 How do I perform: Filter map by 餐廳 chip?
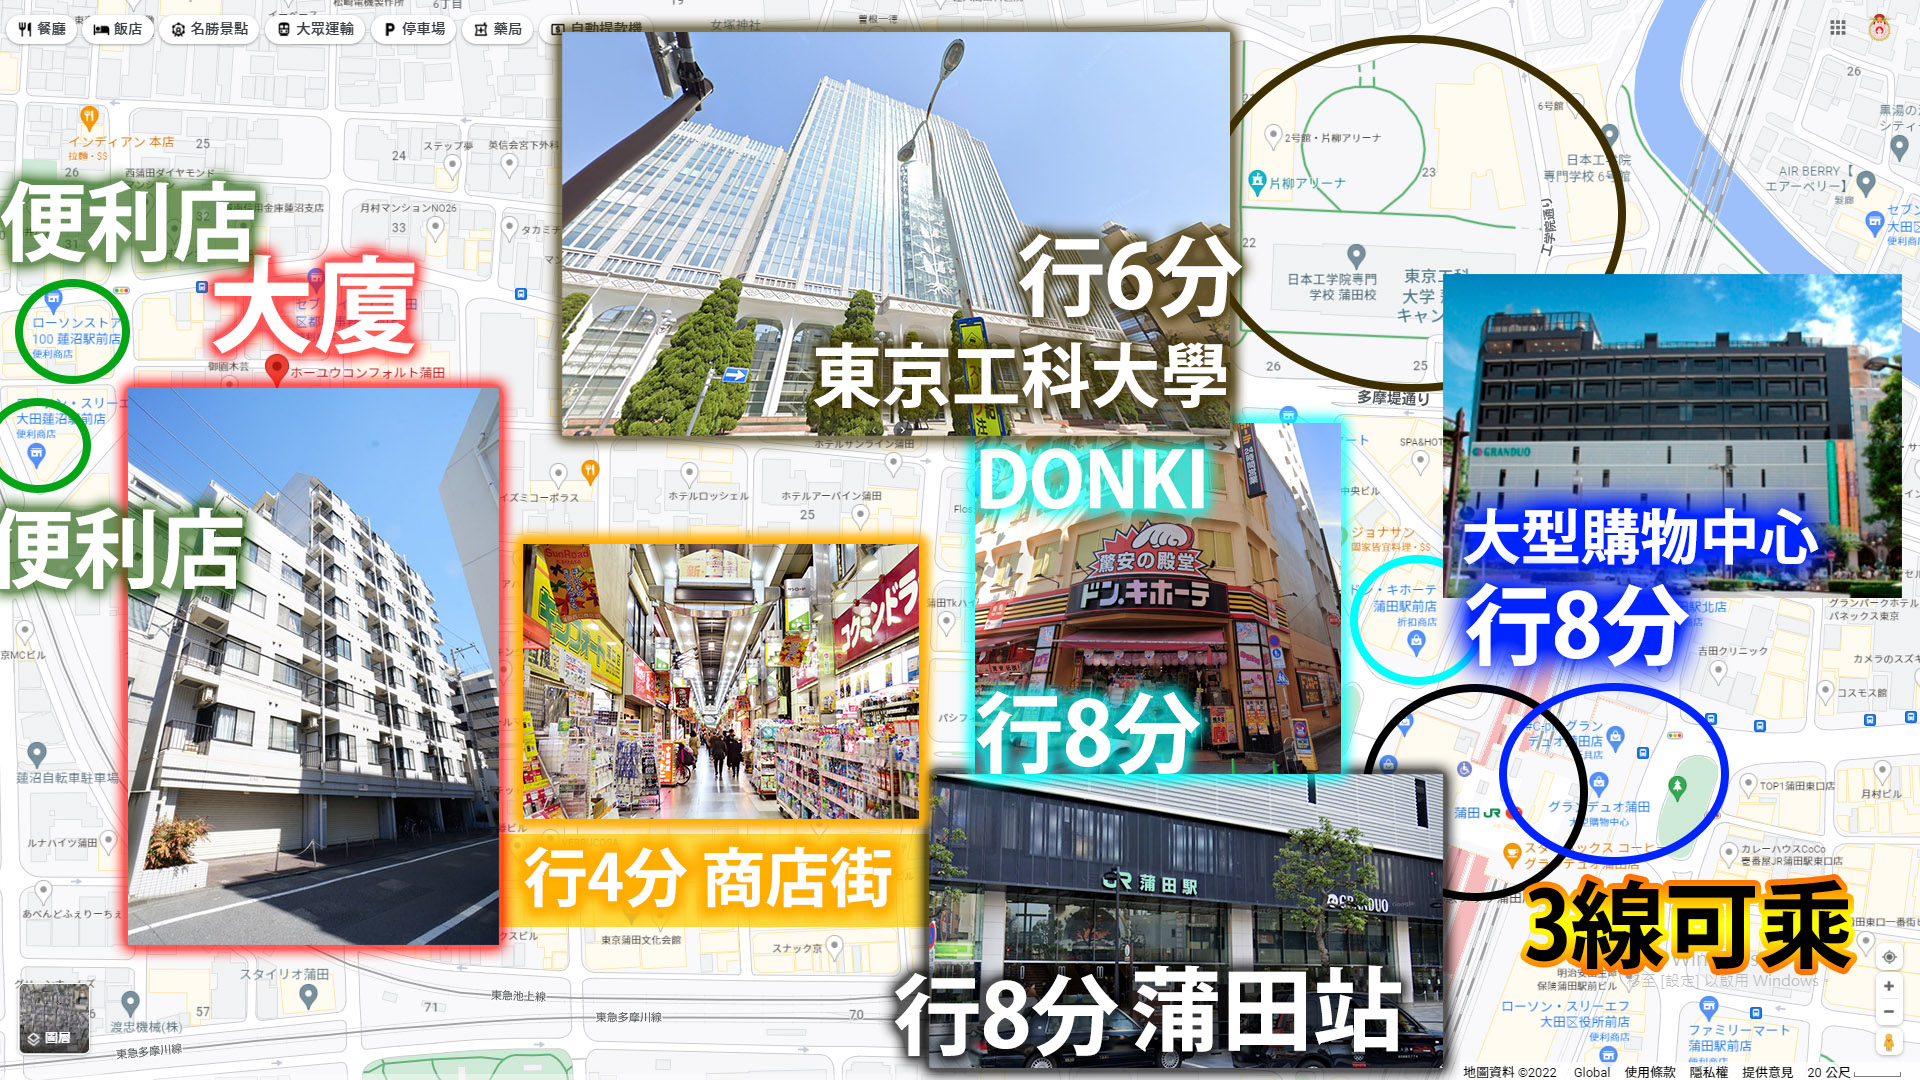[x=42, y=29]
